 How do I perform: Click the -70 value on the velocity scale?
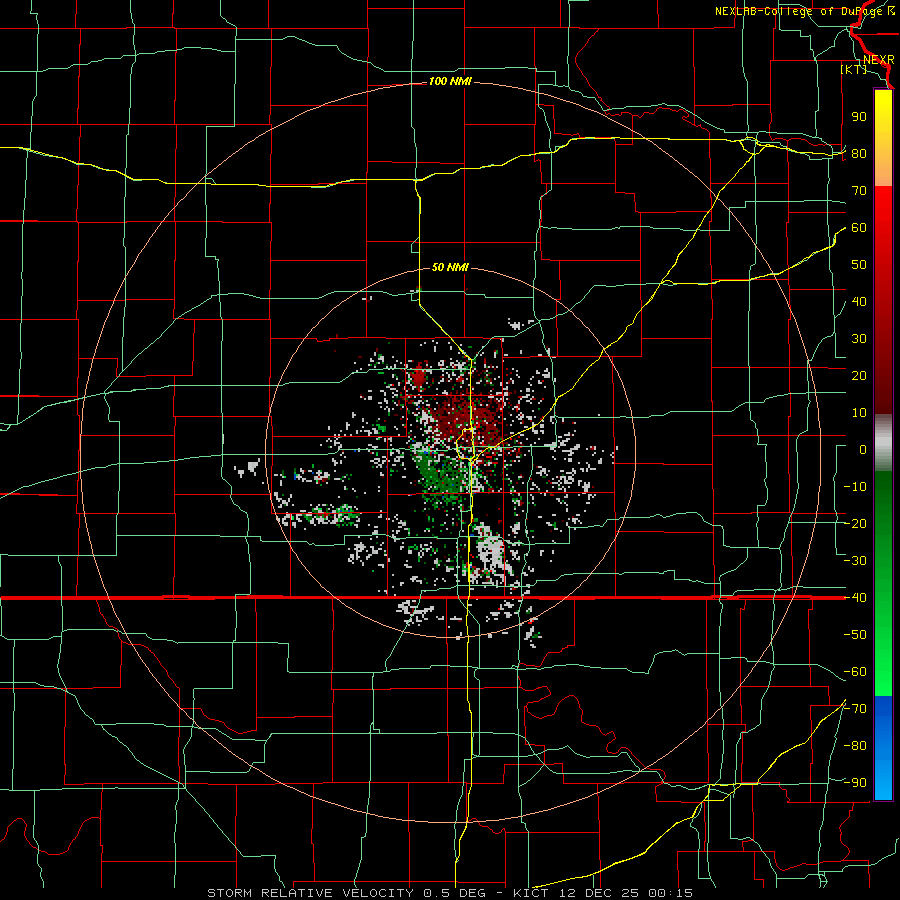point(855,709)
